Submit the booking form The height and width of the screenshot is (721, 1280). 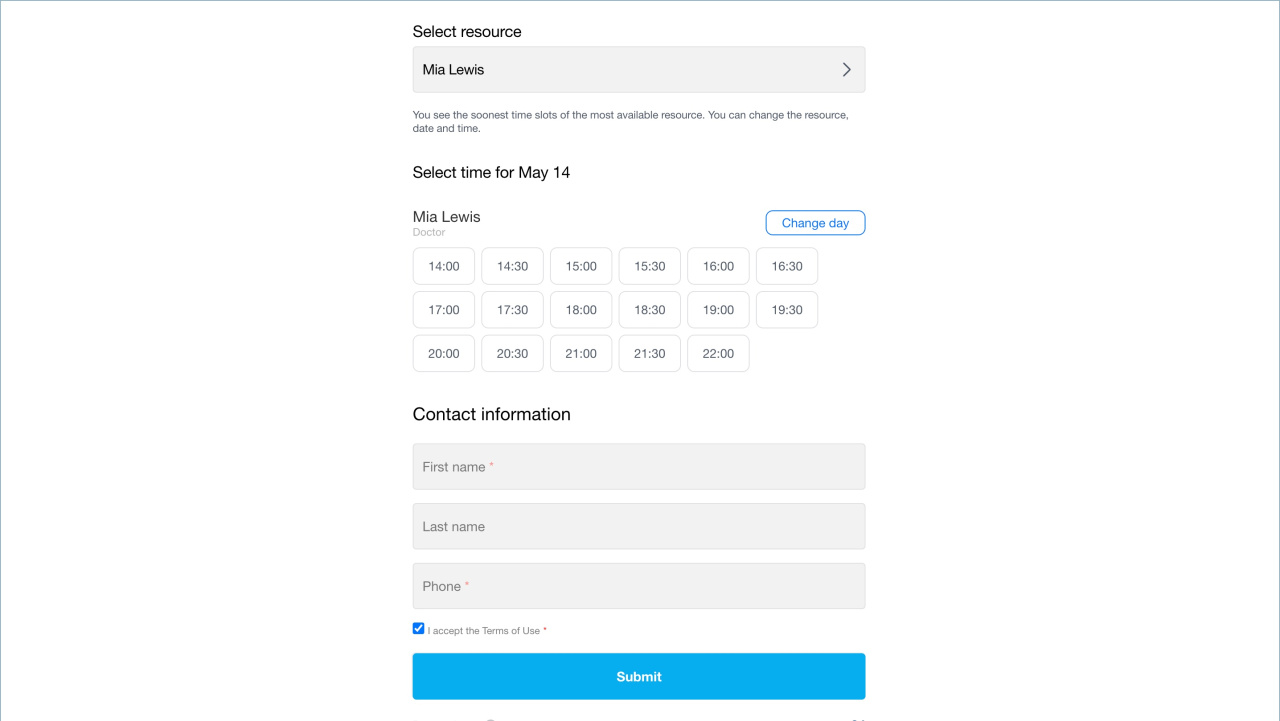point(639,677)
